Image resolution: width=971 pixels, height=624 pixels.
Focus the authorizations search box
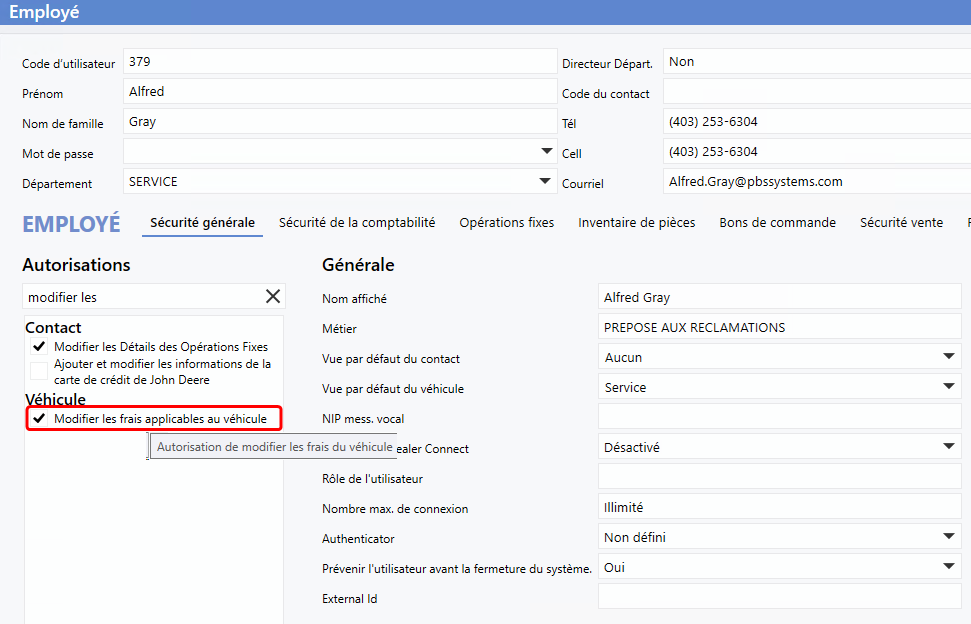(x=140, y=297)
